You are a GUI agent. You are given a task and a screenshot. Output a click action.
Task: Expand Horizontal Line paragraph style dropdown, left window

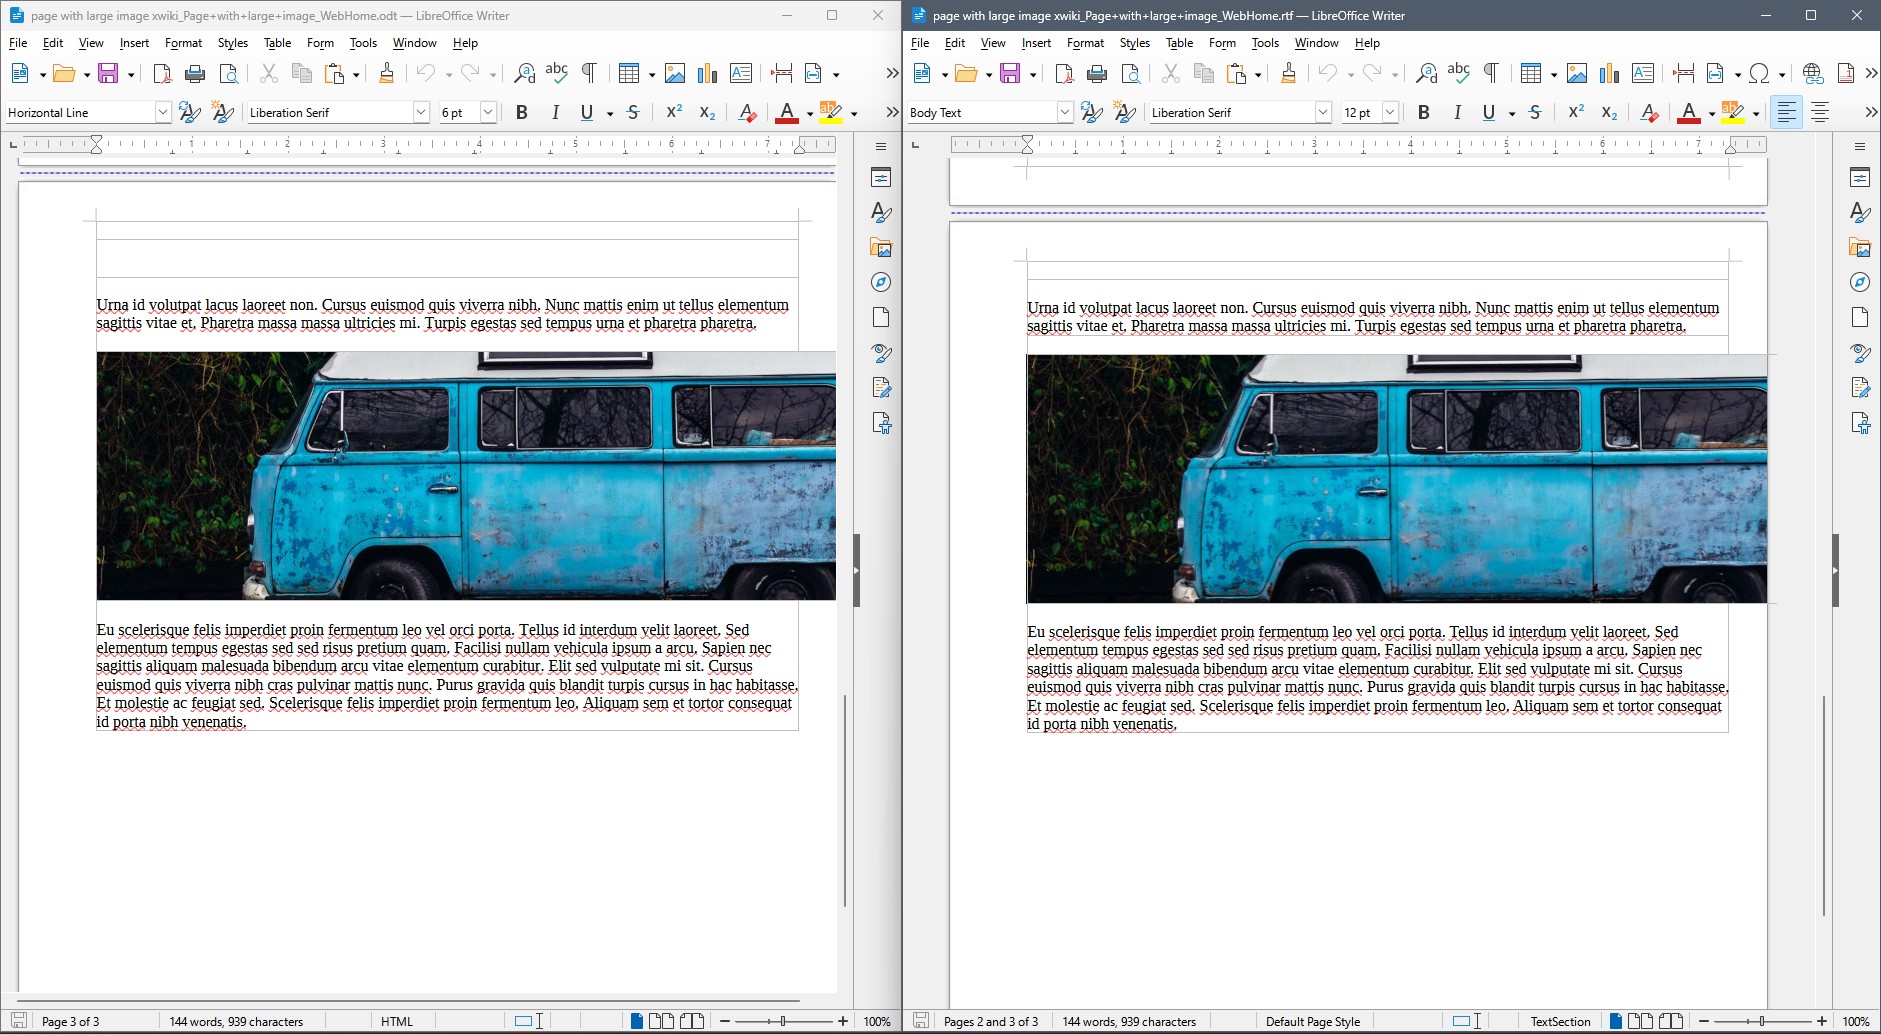pos(162,112)
